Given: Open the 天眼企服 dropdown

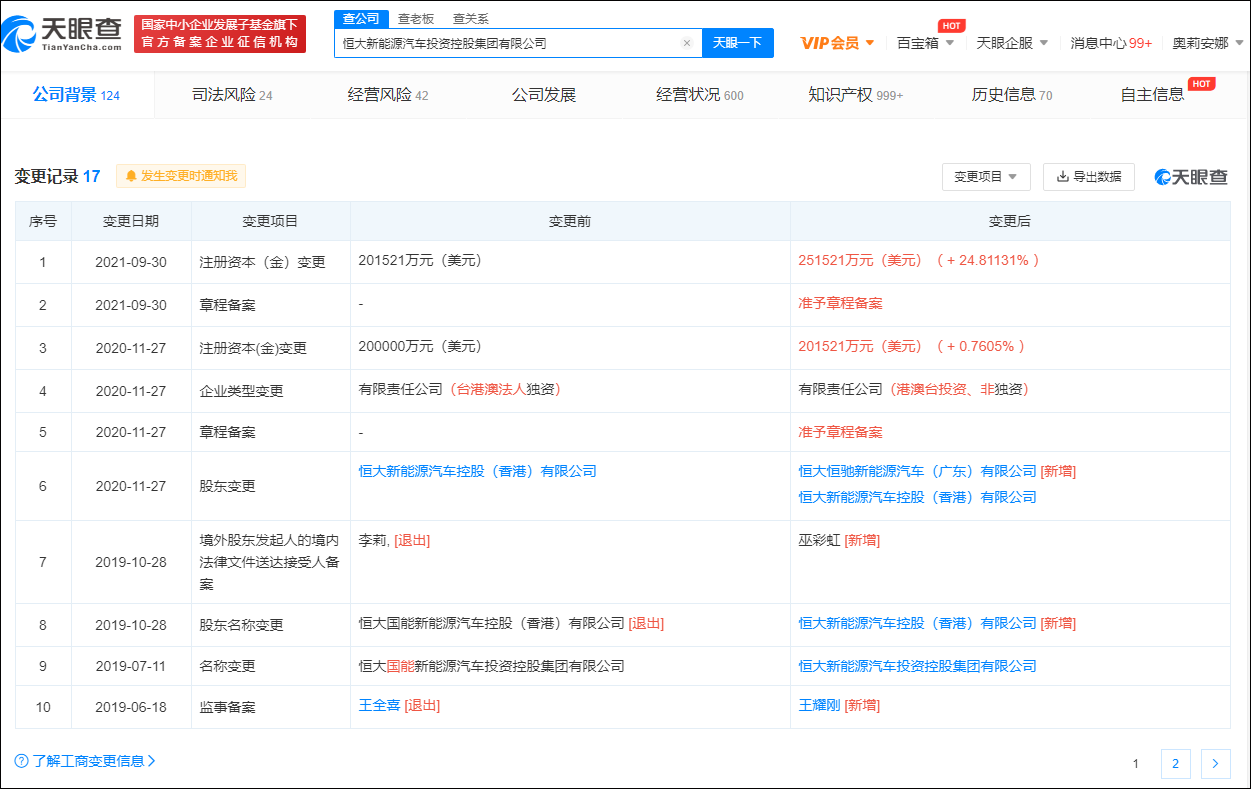Looking at the screenshot, I should point(1012,43).
